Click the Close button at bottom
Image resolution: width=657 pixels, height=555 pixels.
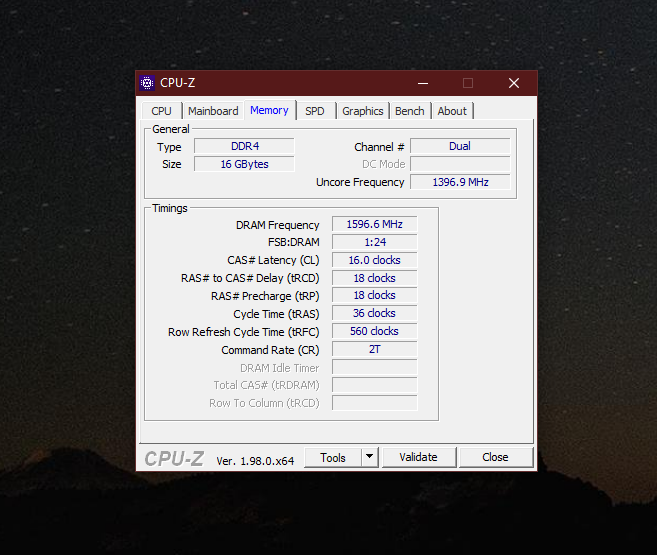pyautogui.click(x=496, y=457)
